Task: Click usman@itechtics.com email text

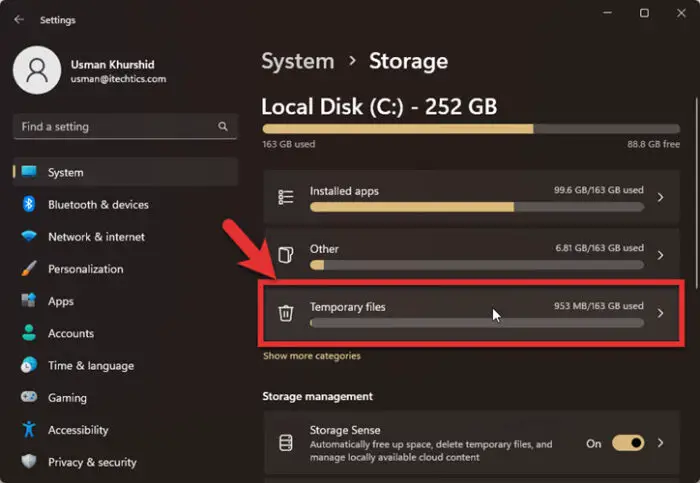Action: coord(118,79)
